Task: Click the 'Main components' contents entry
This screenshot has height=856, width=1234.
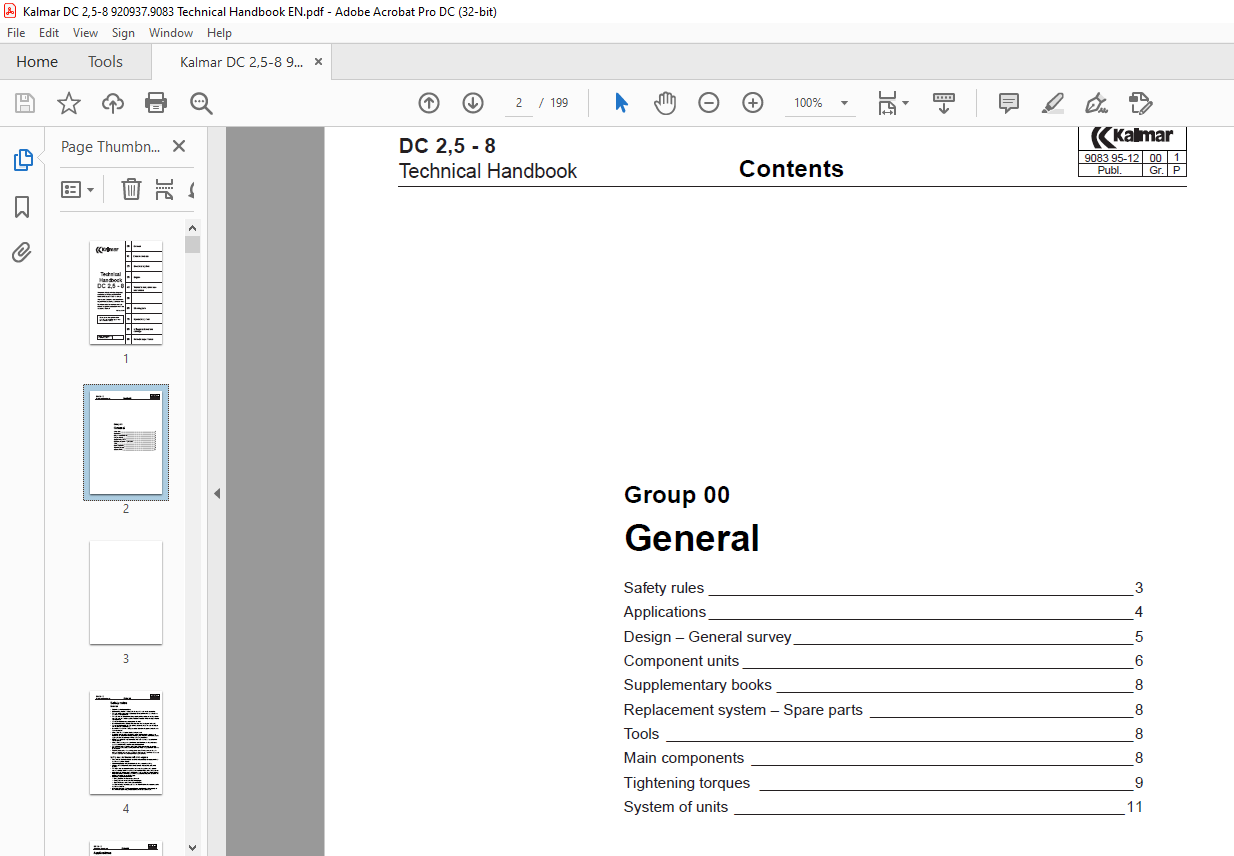Action: pos(684,758)
